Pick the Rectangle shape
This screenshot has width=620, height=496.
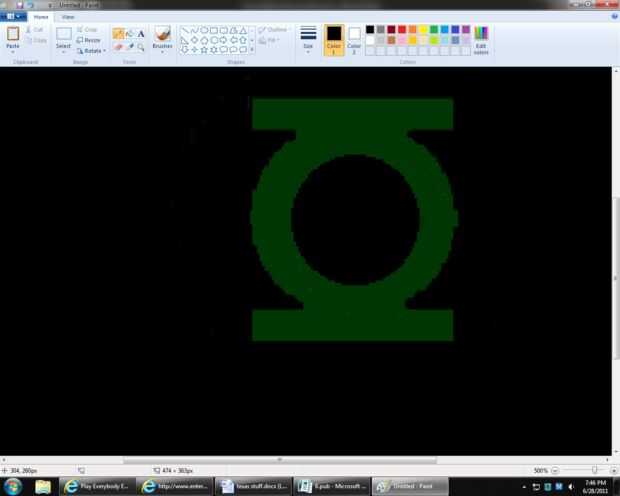coord(214,30)
